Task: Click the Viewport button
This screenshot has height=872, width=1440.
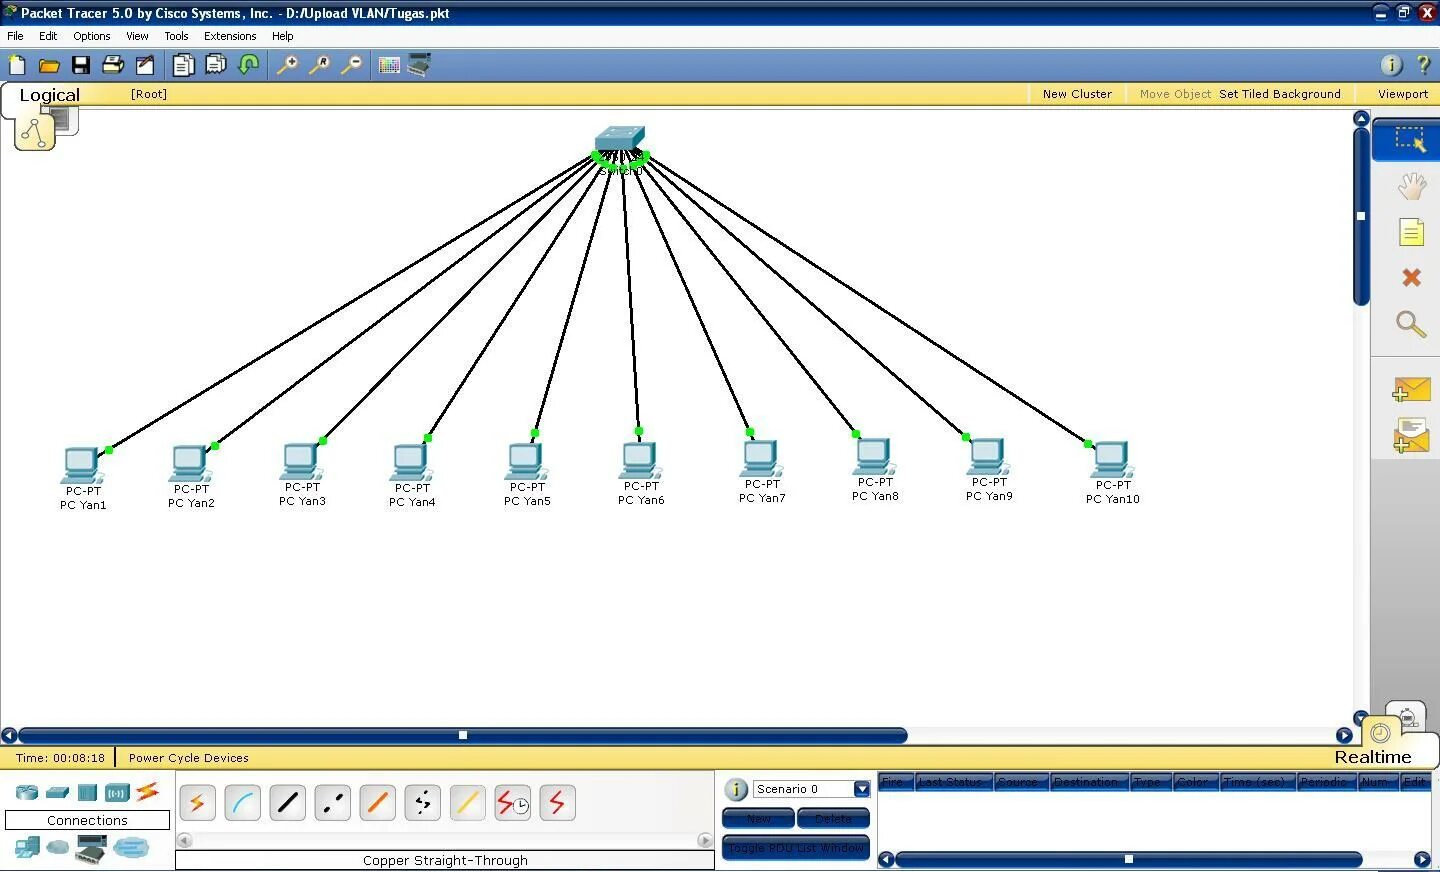Action: 1402,94
